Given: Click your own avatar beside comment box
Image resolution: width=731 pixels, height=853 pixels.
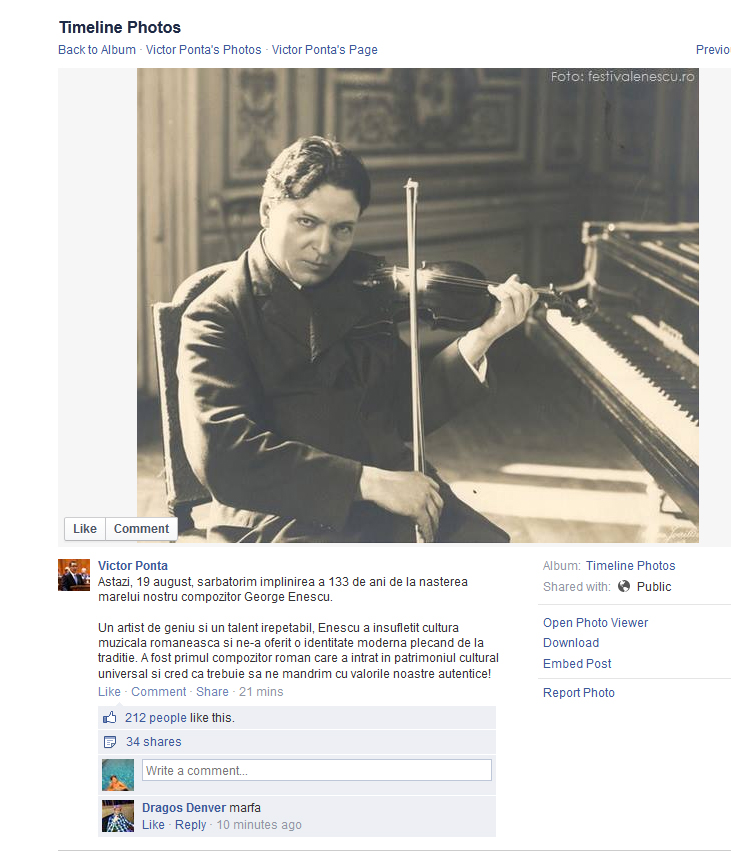Looking at the screenshot, I should point(118,775).
